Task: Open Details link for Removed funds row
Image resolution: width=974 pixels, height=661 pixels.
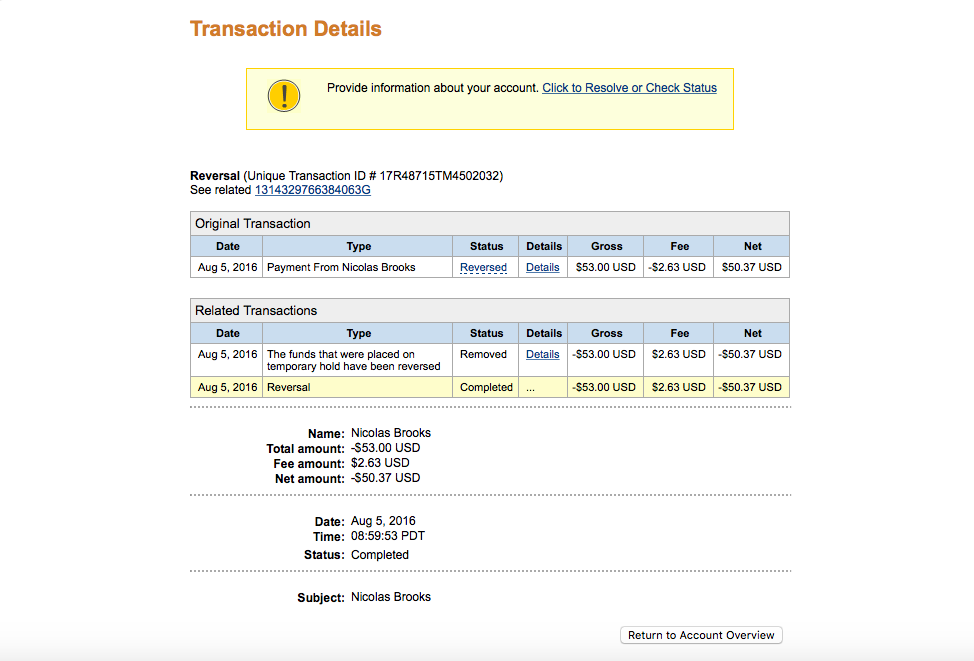Action: coord(542,354)
